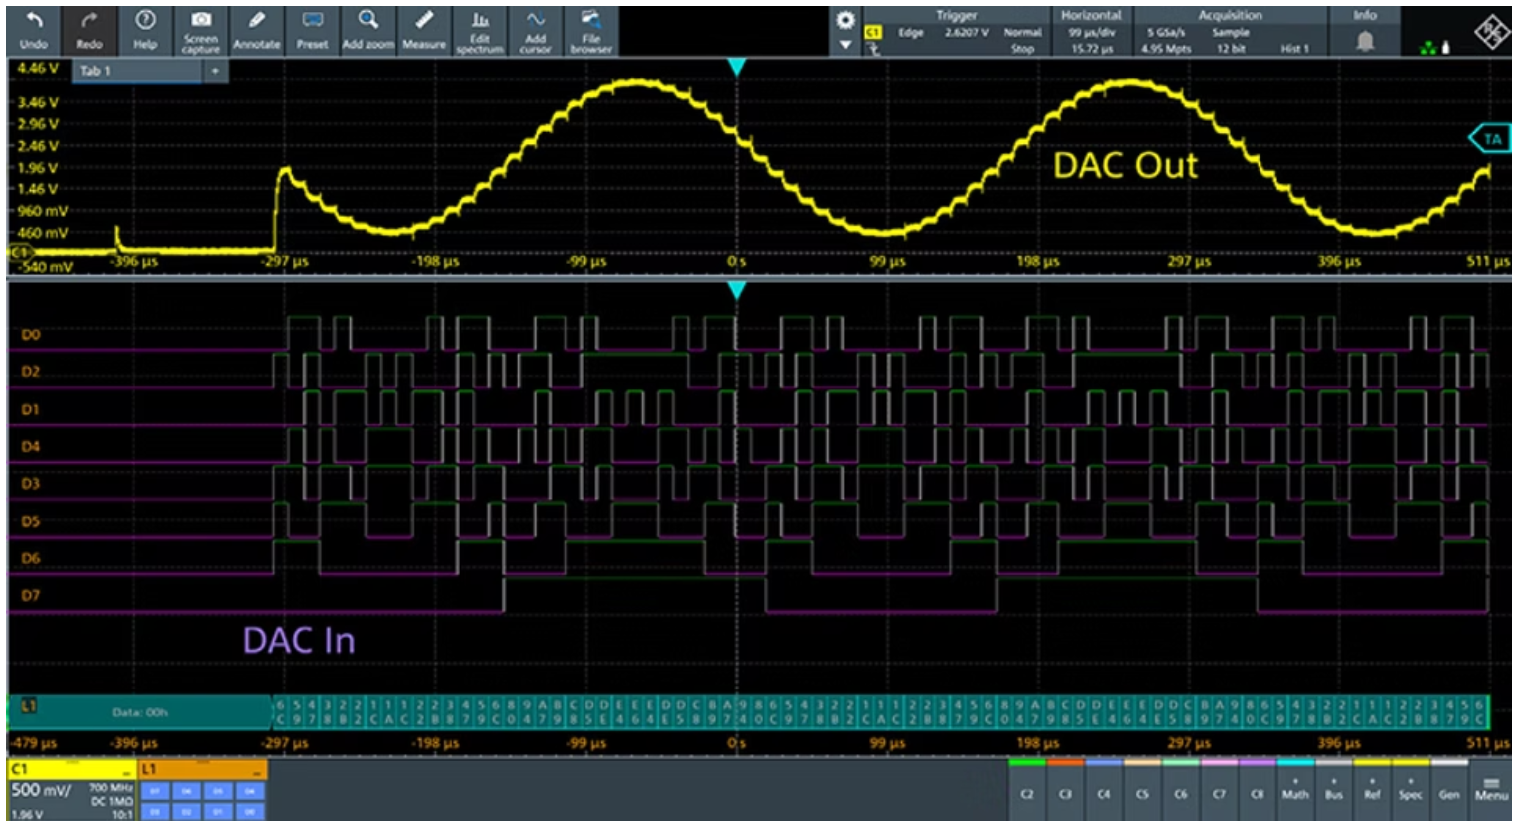Open the Horizontal settings panel
1518x830 pixels.
(1091, 31)
